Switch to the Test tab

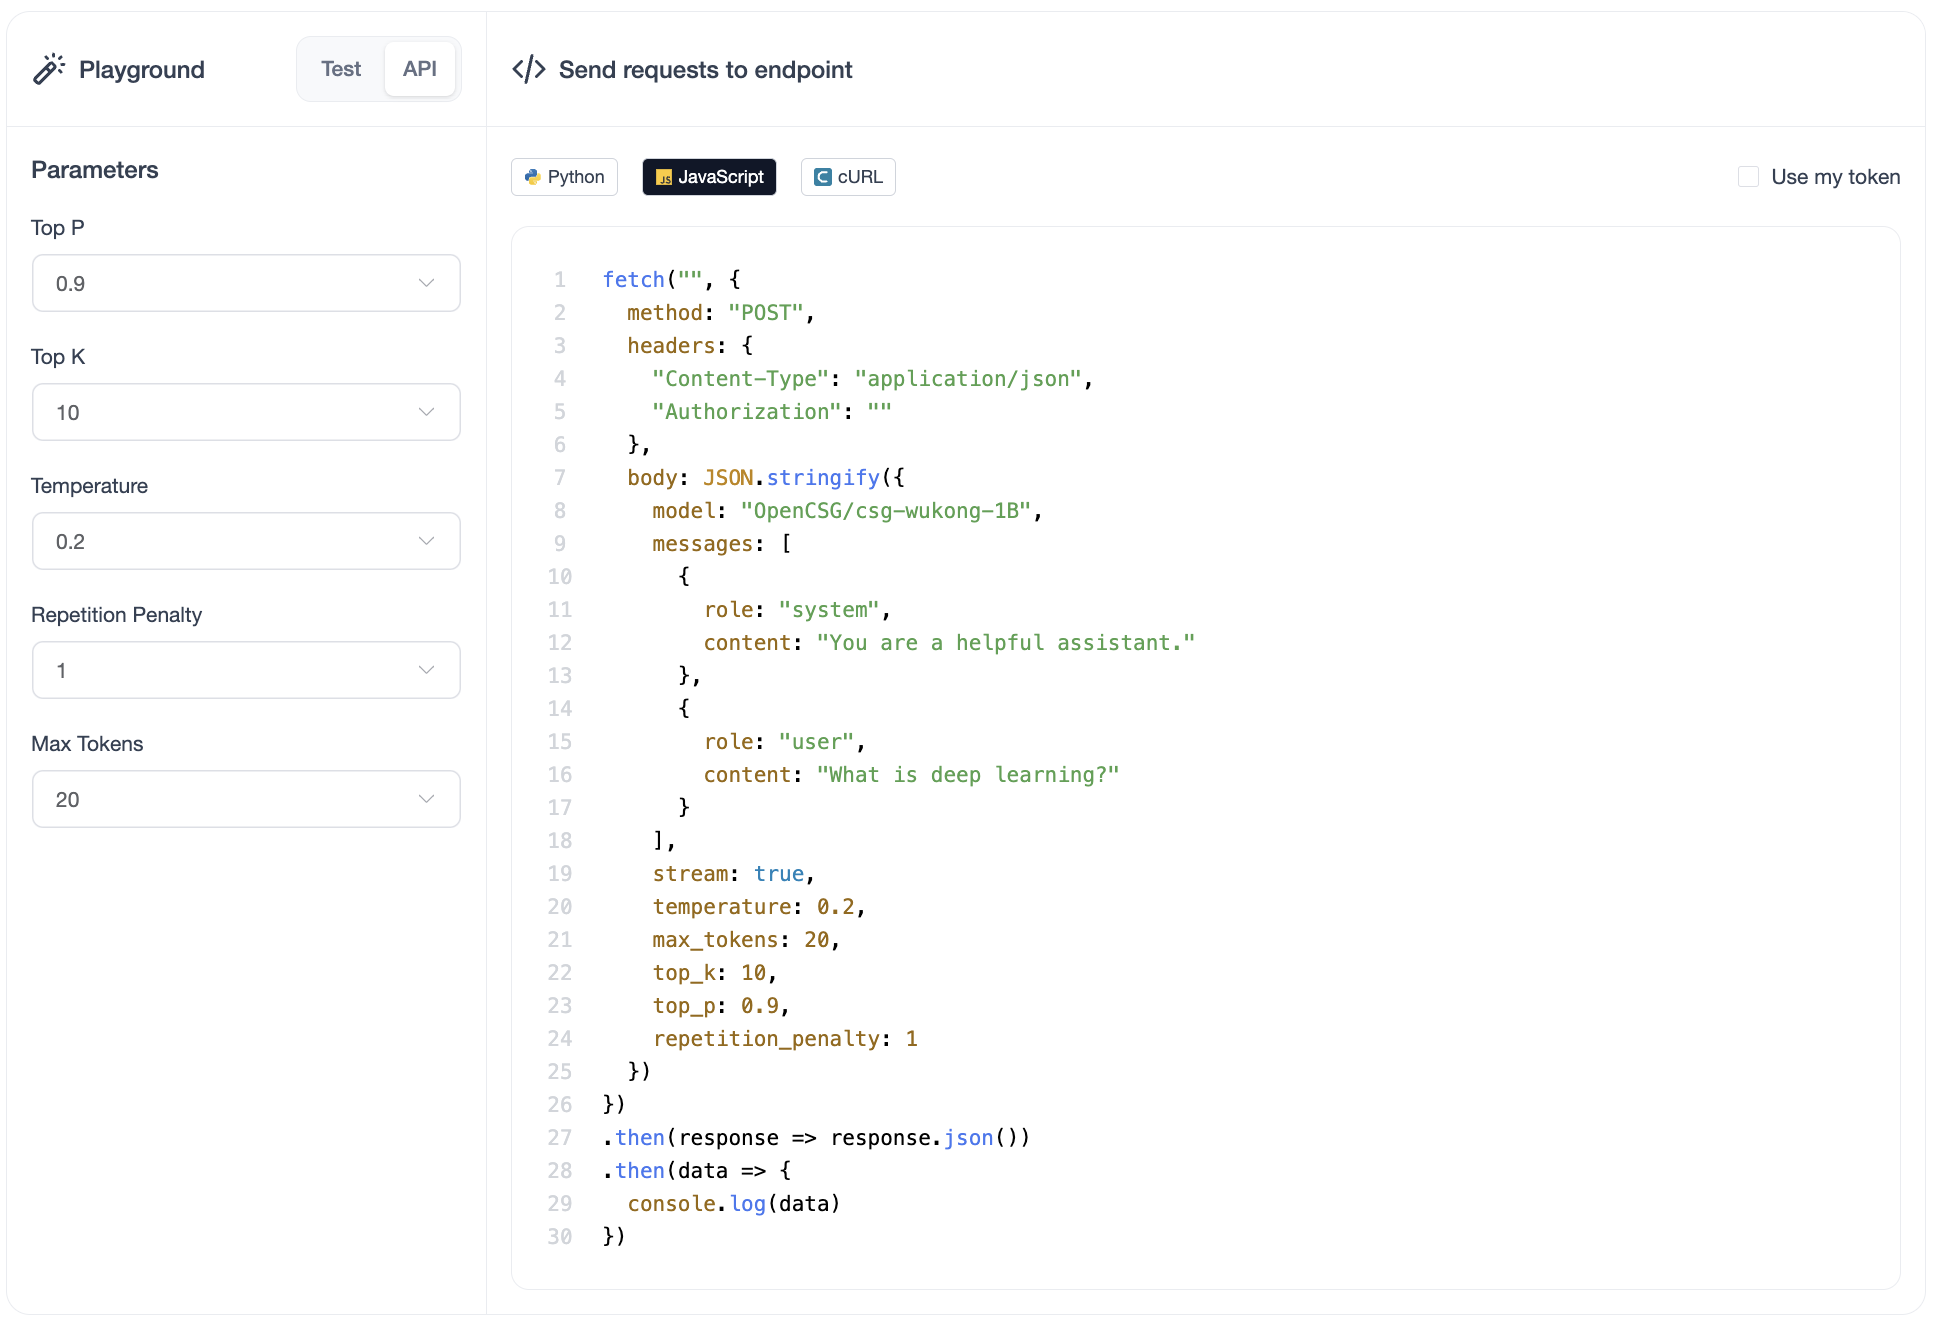pyautogui.click(x=341, y=69)
